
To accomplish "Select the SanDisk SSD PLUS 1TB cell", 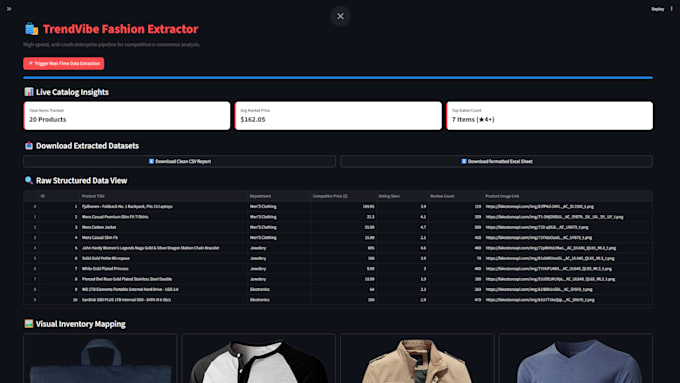I will tap(163, 300).
